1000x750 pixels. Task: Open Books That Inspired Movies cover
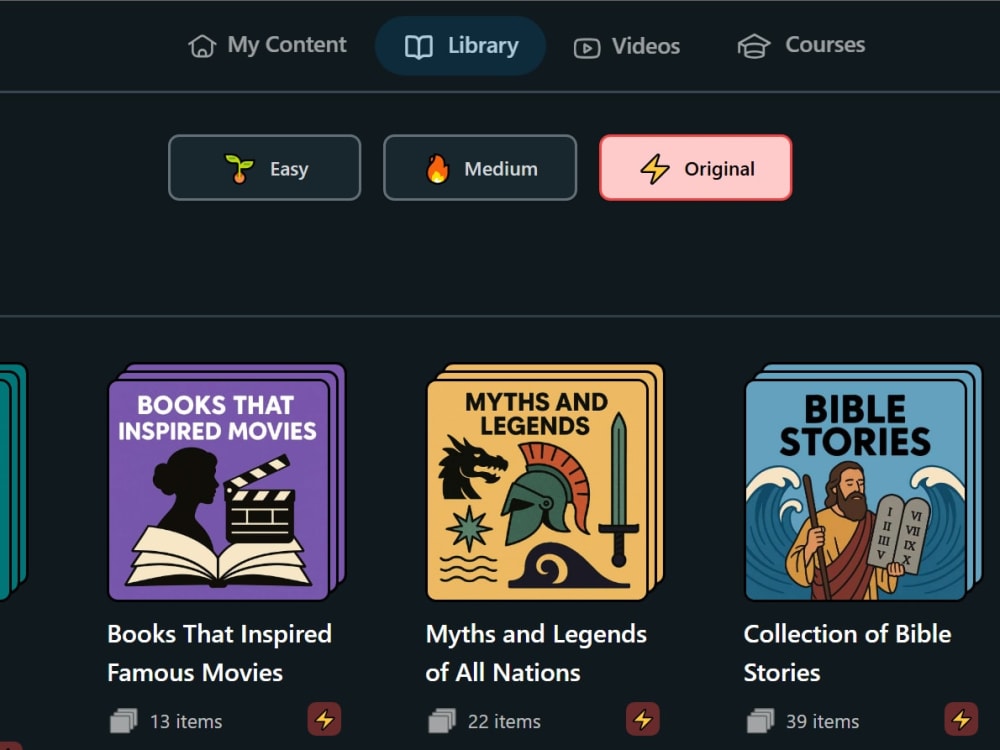click(x=226, y=482)
